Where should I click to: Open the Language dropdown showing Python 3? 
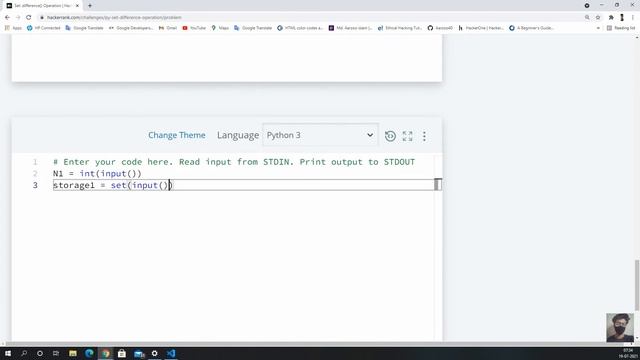point(320,135)
